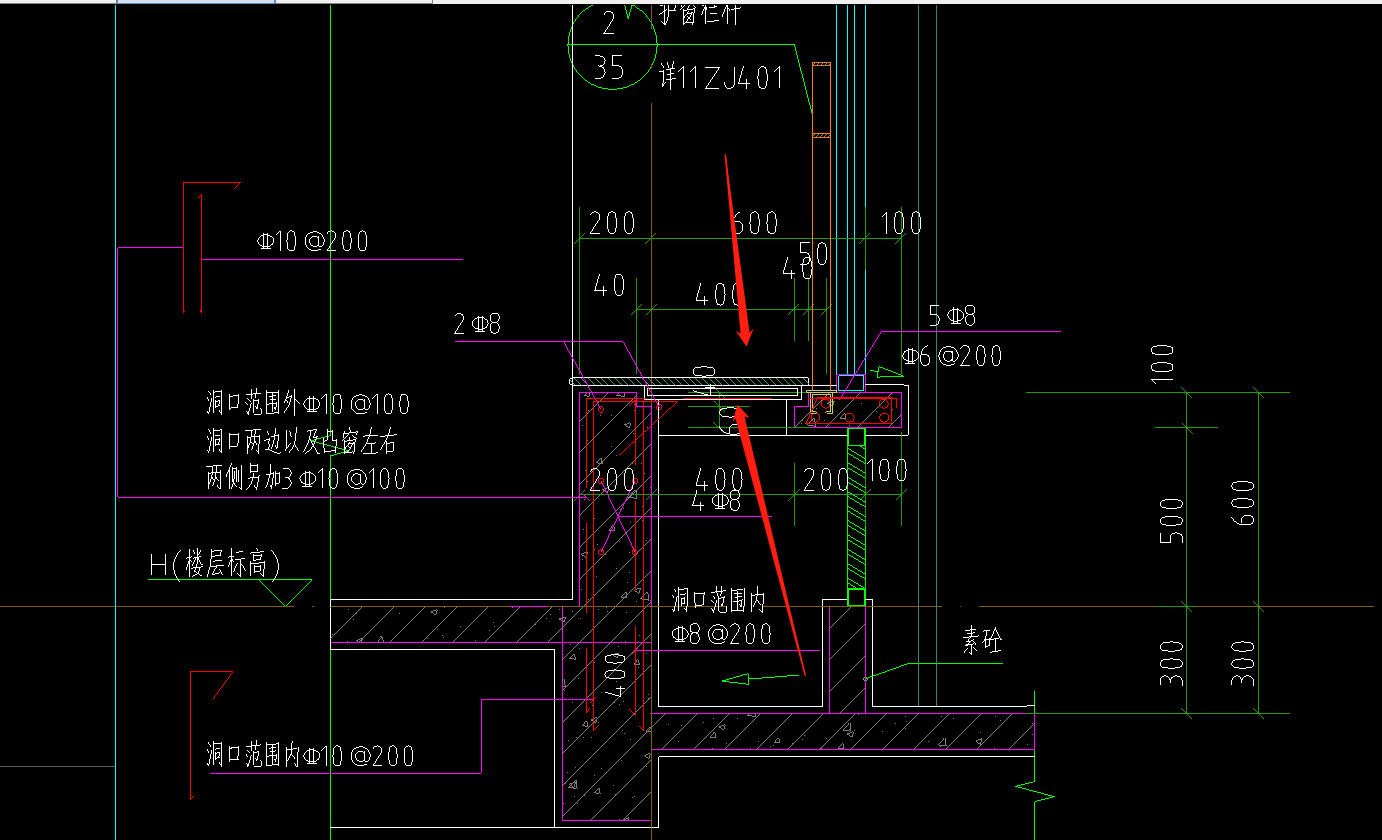Select the vertical "400" inside the hatched wall

616,676
